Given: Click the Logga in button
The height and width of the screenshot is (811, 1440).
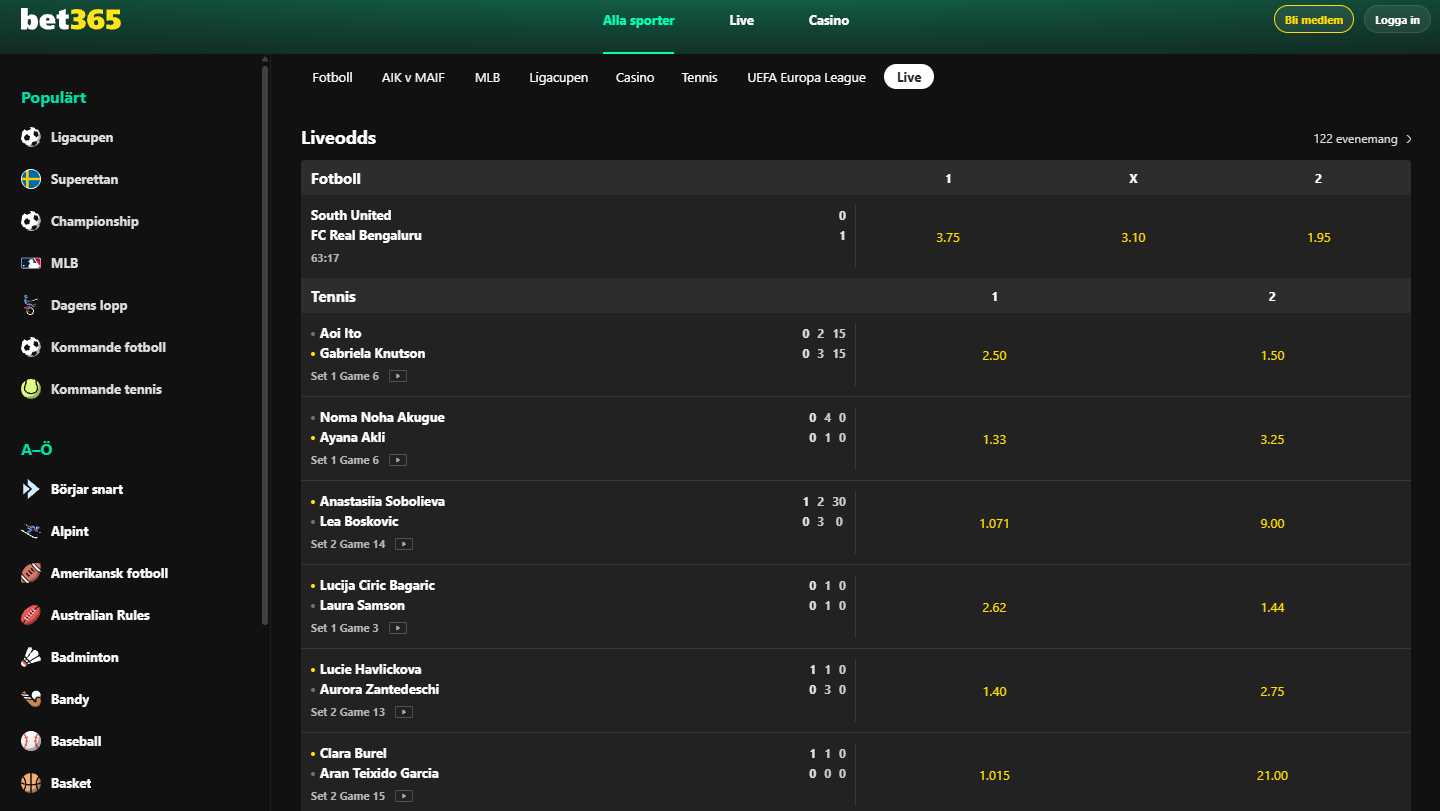Looking at the screenshot, I should click(x=1397, y=20).
